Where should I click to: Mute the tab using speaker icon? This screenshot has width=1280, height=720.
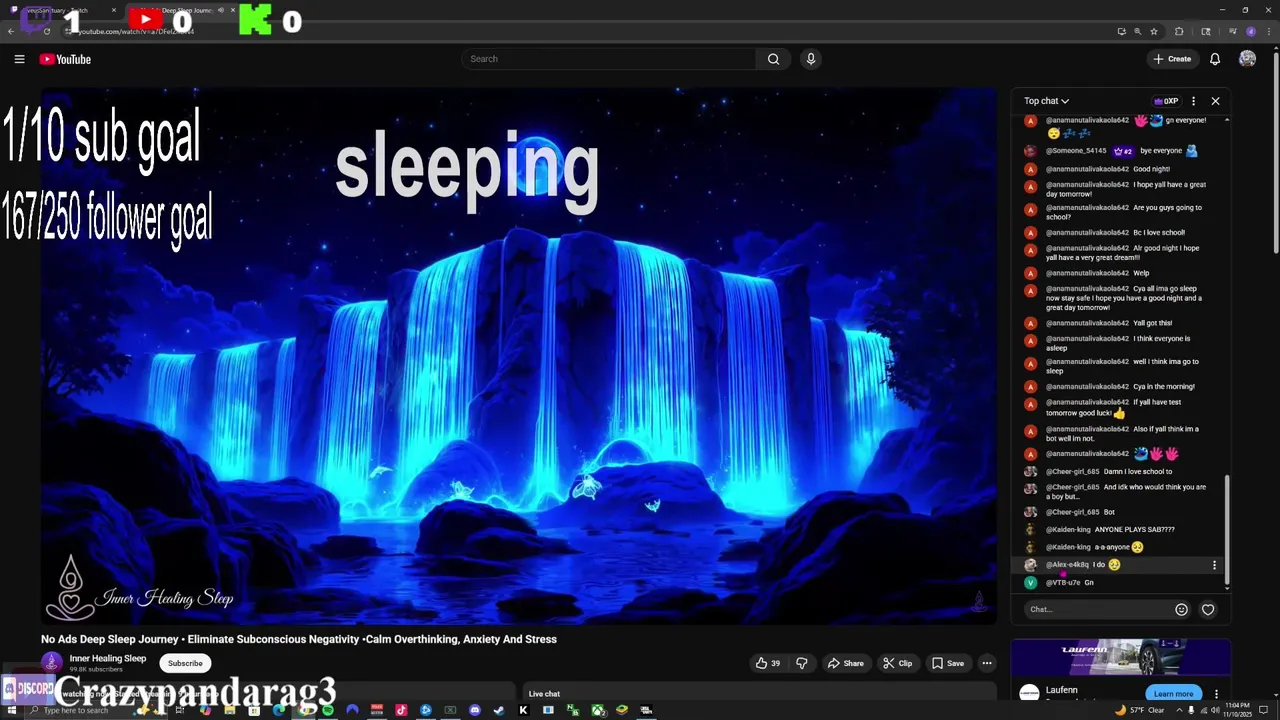tap(219, 10)
